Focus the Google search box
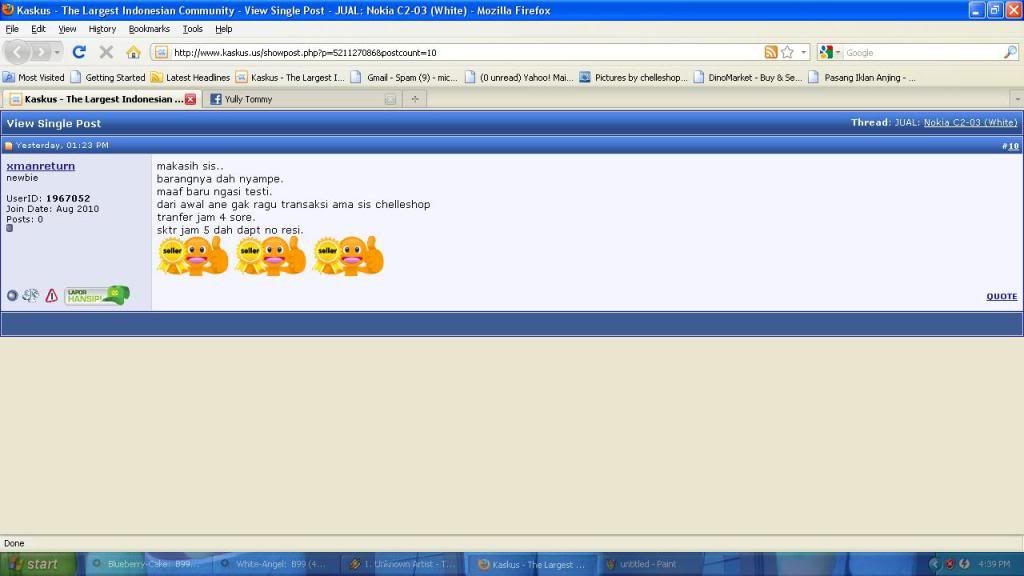1024x576 pixels. [922, 52]
